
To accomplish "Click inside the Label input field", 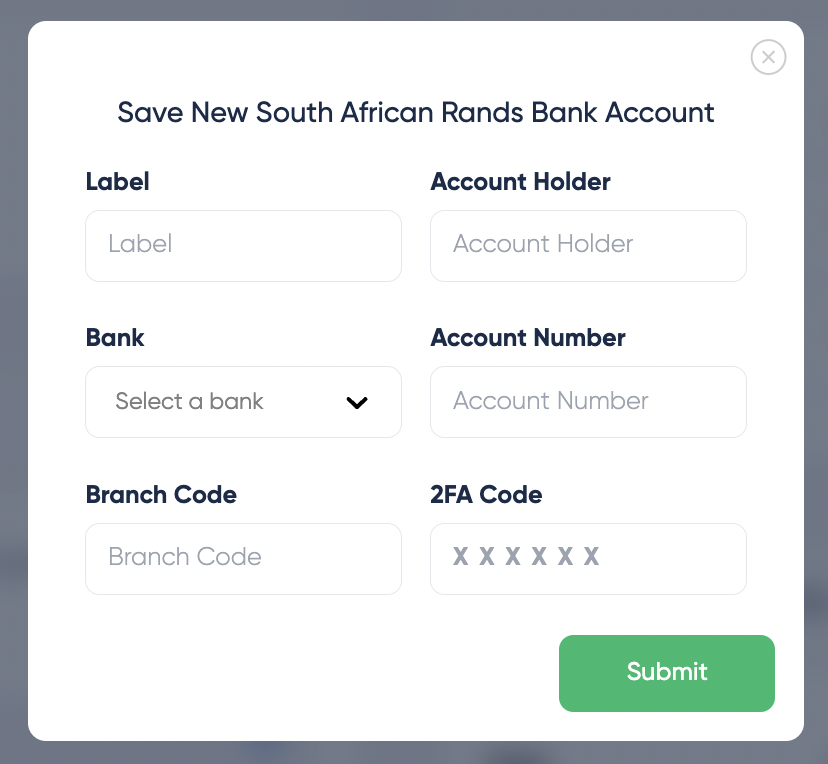I will click(x=243, y=246).
